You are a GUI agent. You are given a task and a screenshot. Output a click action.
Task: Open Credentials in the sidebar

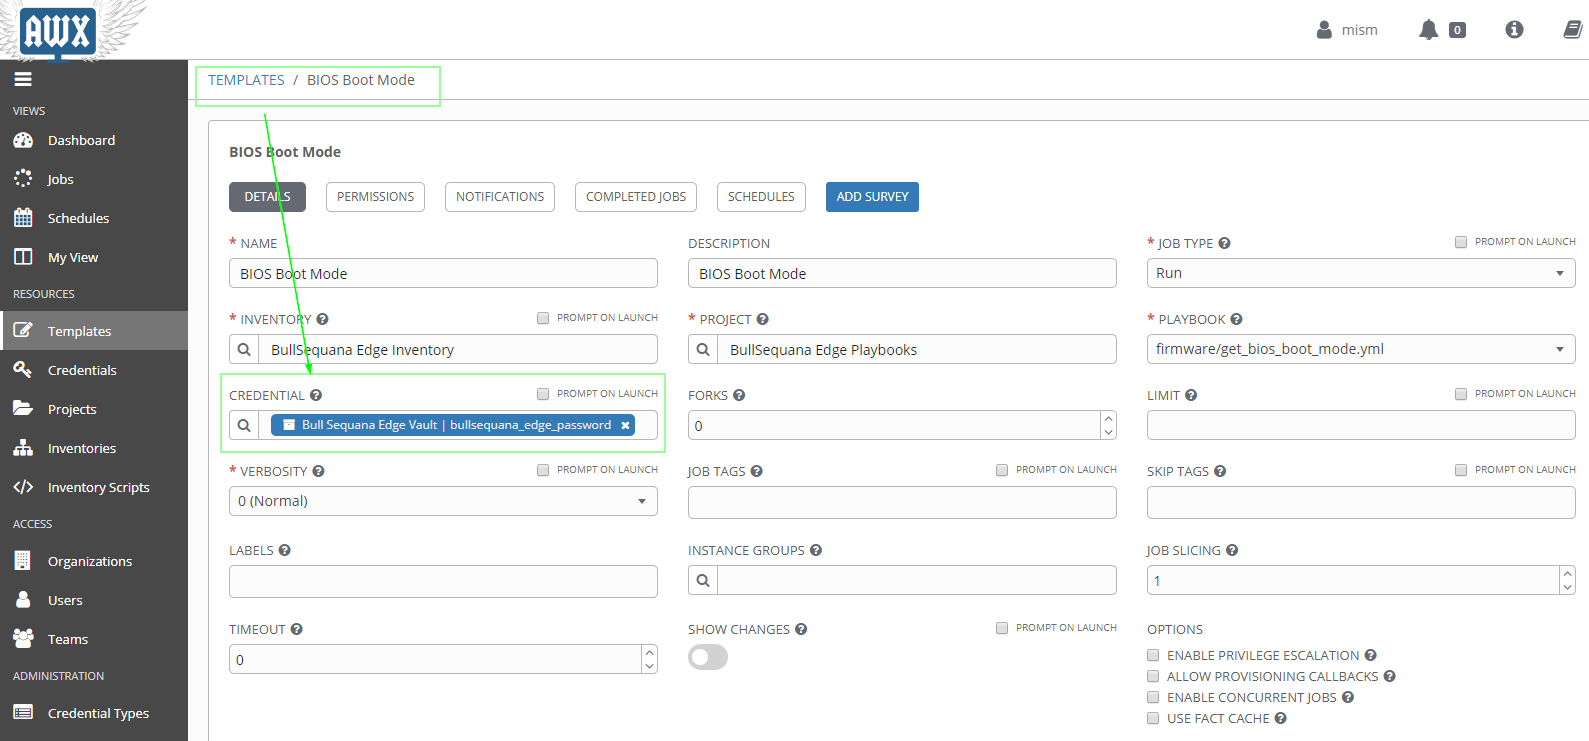[94, 370]
